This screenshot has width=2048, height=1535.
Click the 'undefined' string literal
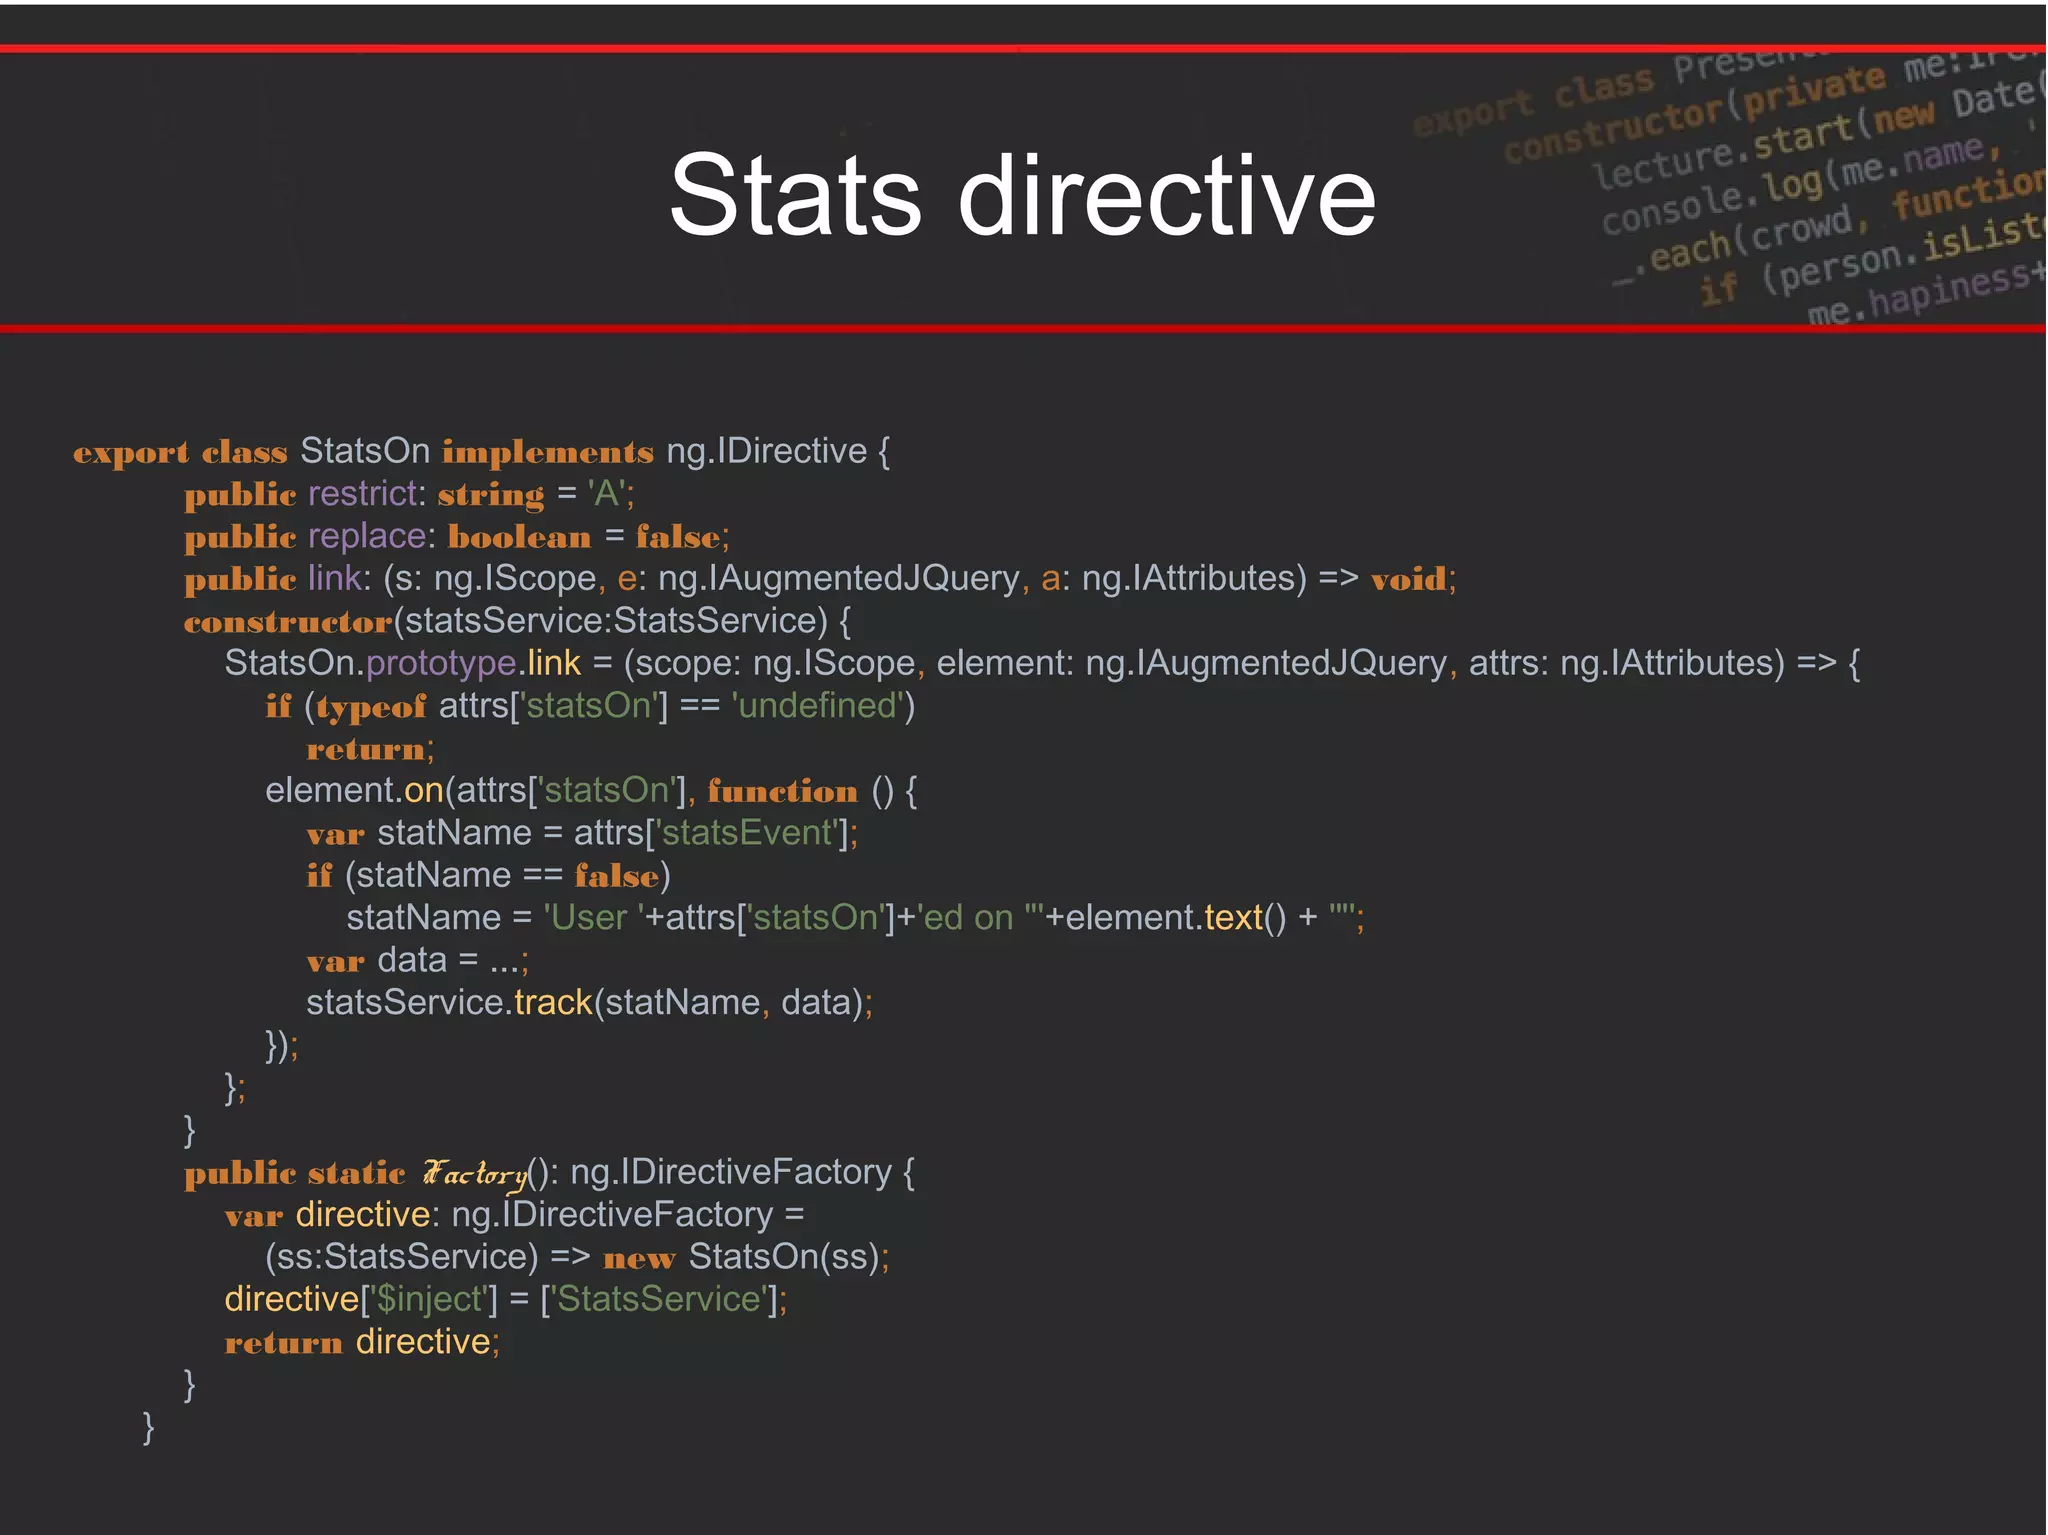818,706
